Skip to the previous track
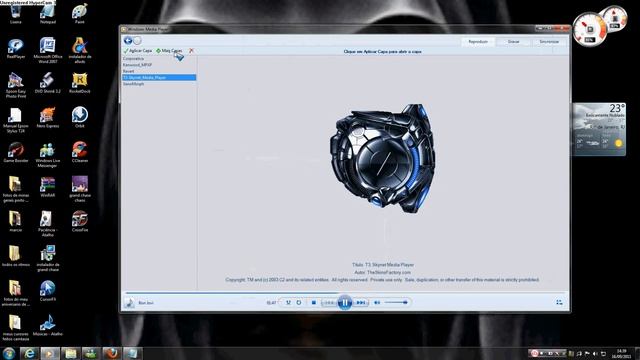 pos(329,302)
